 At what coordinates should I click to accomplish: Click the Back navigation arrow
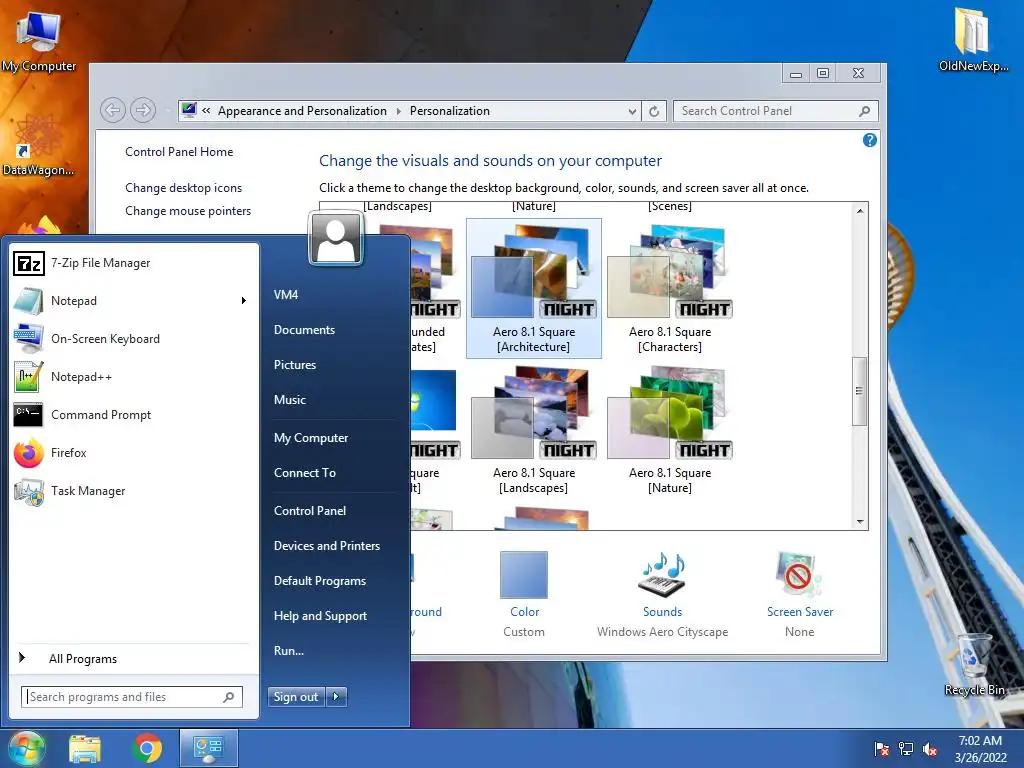[x=113, y=110]
